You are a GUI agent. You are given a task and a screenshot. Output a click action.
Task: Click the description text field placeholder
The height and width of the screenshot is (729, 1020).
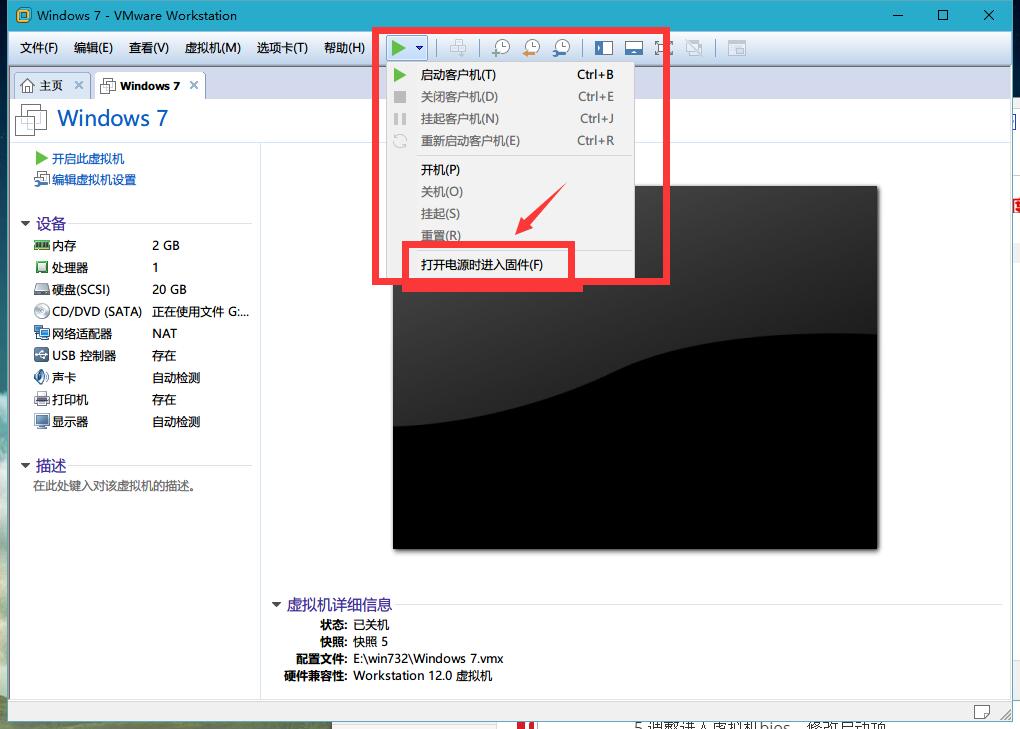click(114, 487)
